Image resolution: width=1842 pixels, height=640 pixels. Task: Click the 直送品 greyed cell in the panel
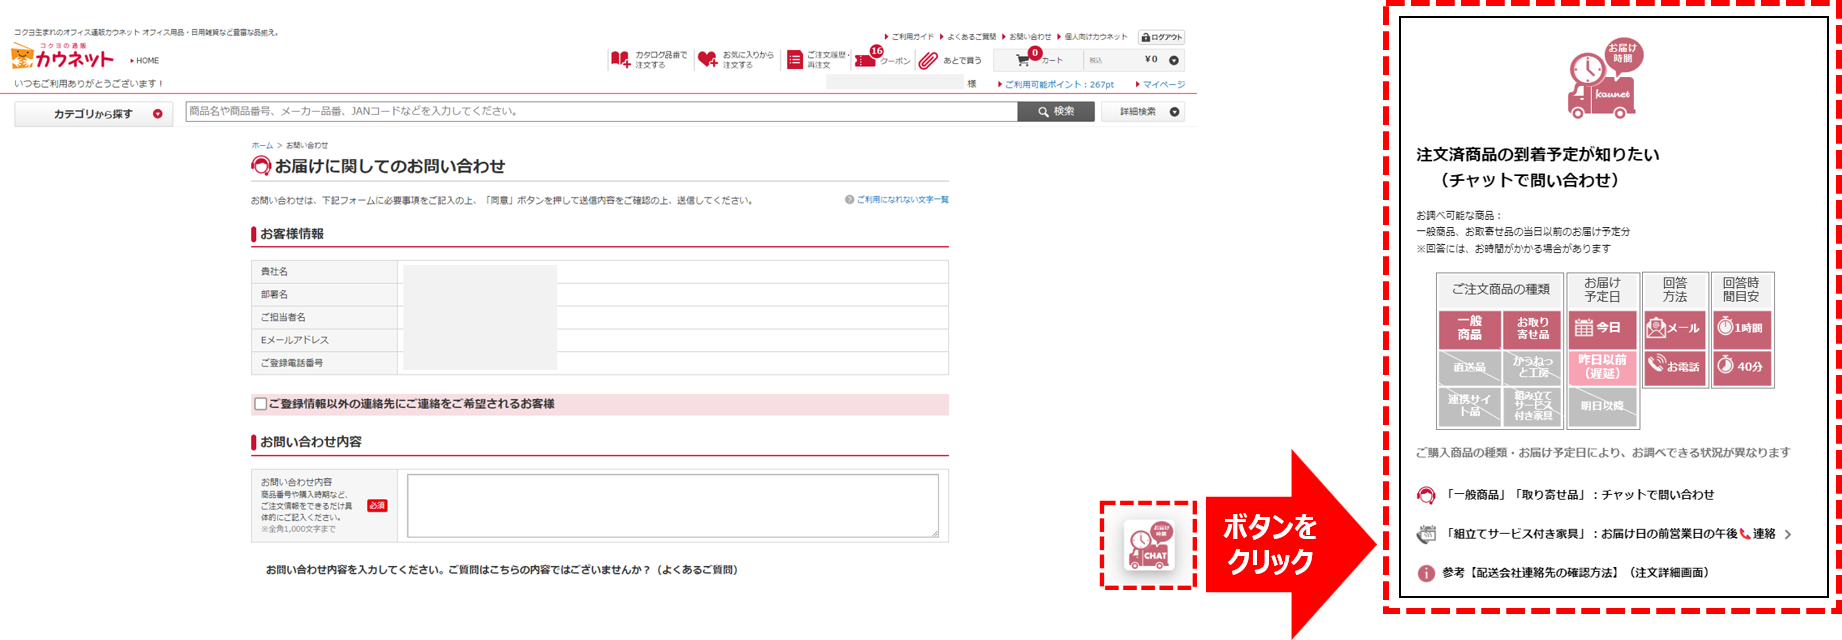pyautogui.click(x=1470, y=367)
